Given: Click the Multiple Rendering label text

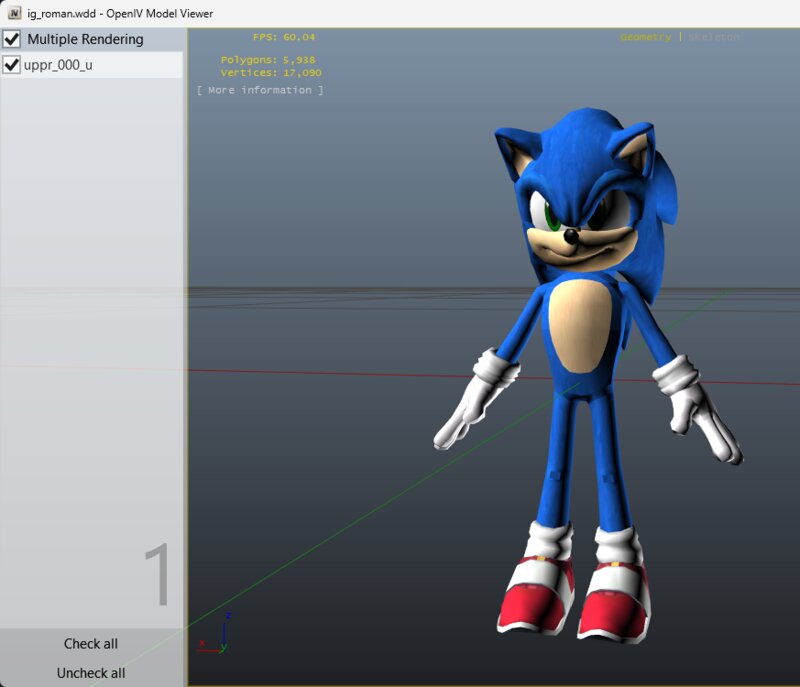Looking at the screenshot, I should pos(85,39).
